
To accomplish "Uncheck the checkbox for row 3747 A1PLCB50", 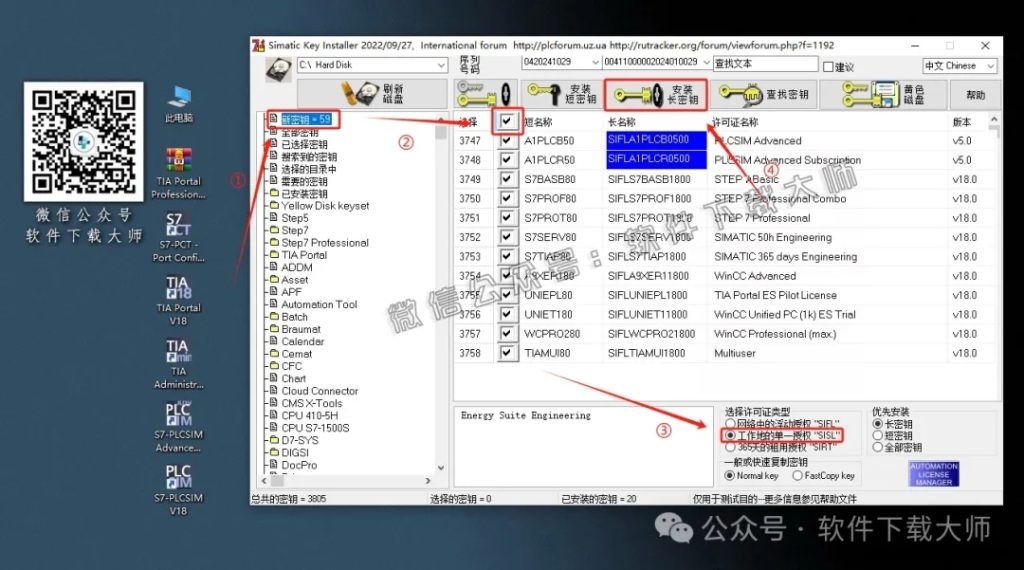I will coord(507,140).
